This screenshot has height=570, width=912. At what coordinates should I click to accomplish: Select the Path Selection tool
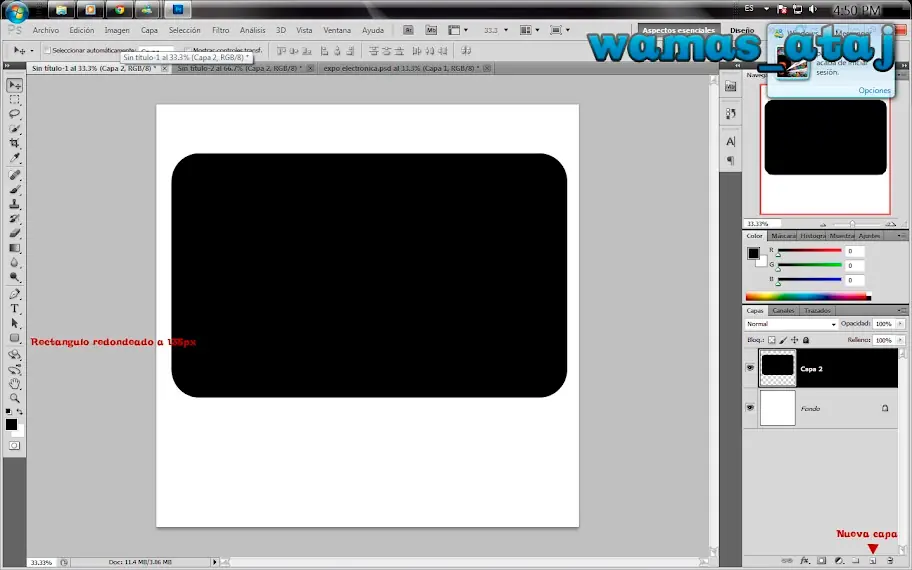(15, 323)
